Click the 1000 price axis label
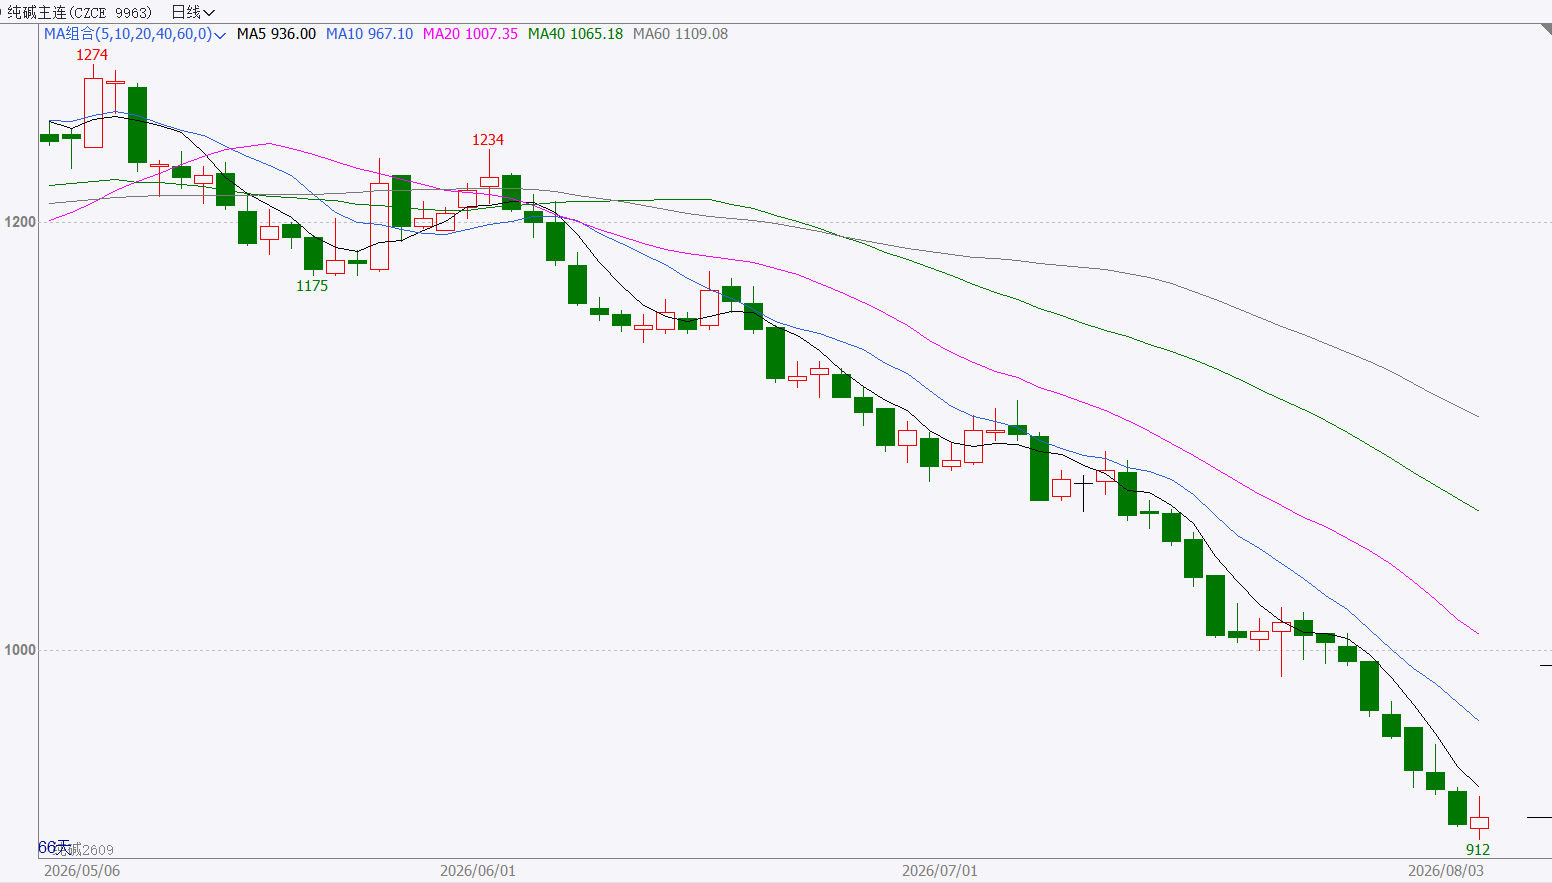Screen dimensions: 1552x883 (20, 650)
